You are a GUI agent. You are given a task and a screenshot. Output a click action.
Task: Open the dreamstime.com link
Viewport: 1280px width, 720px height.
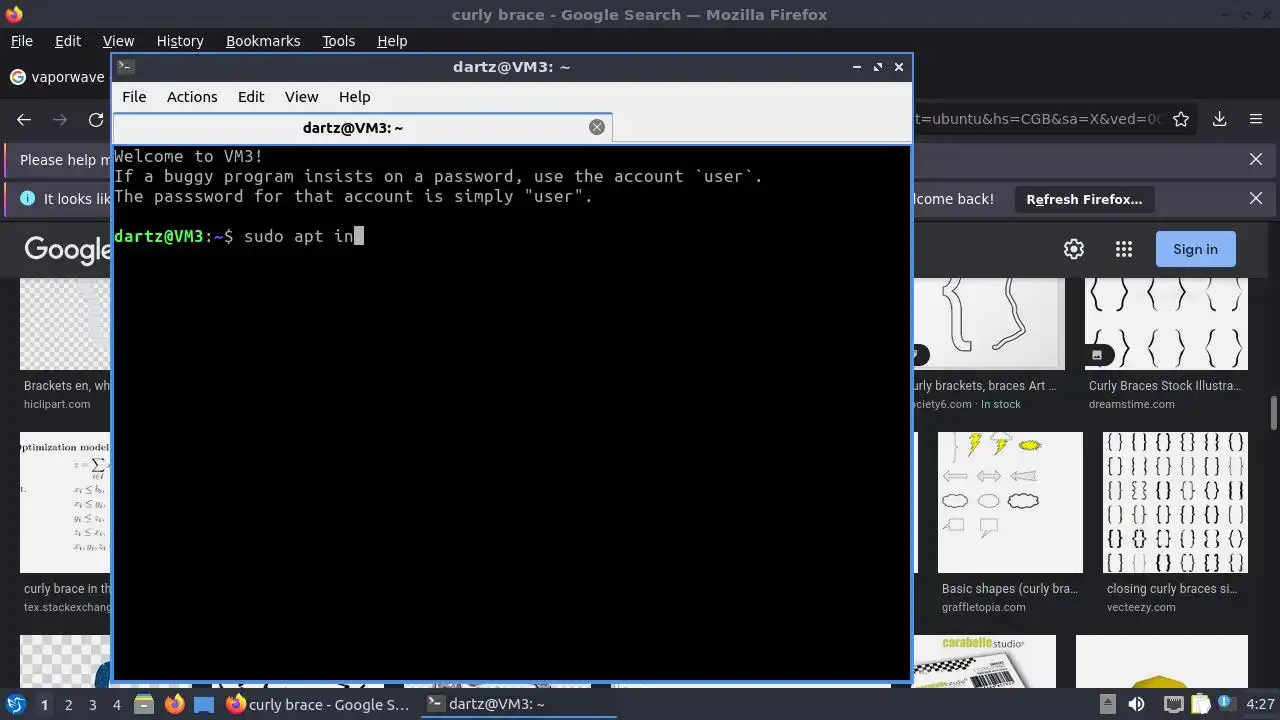pyautogui.click(x=1131, y=404)
